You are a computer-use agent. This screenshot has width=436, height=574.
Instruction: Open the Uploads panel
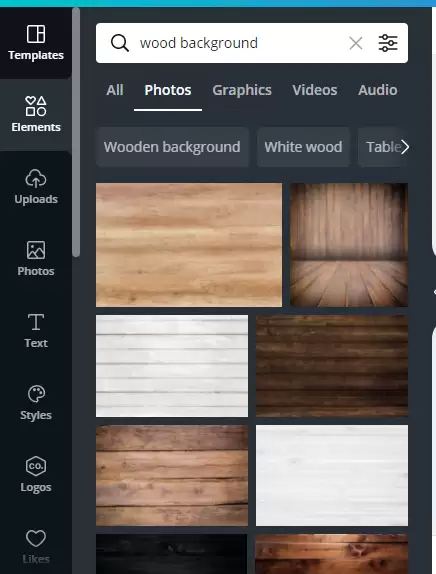point(36,187)
